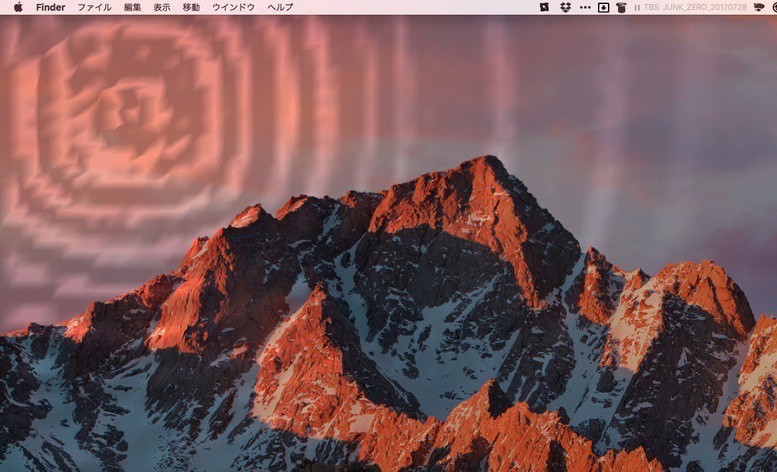This screenshot has width=777, height=472.
Task: Open the 表示 menu
Action: coord(162,7)
